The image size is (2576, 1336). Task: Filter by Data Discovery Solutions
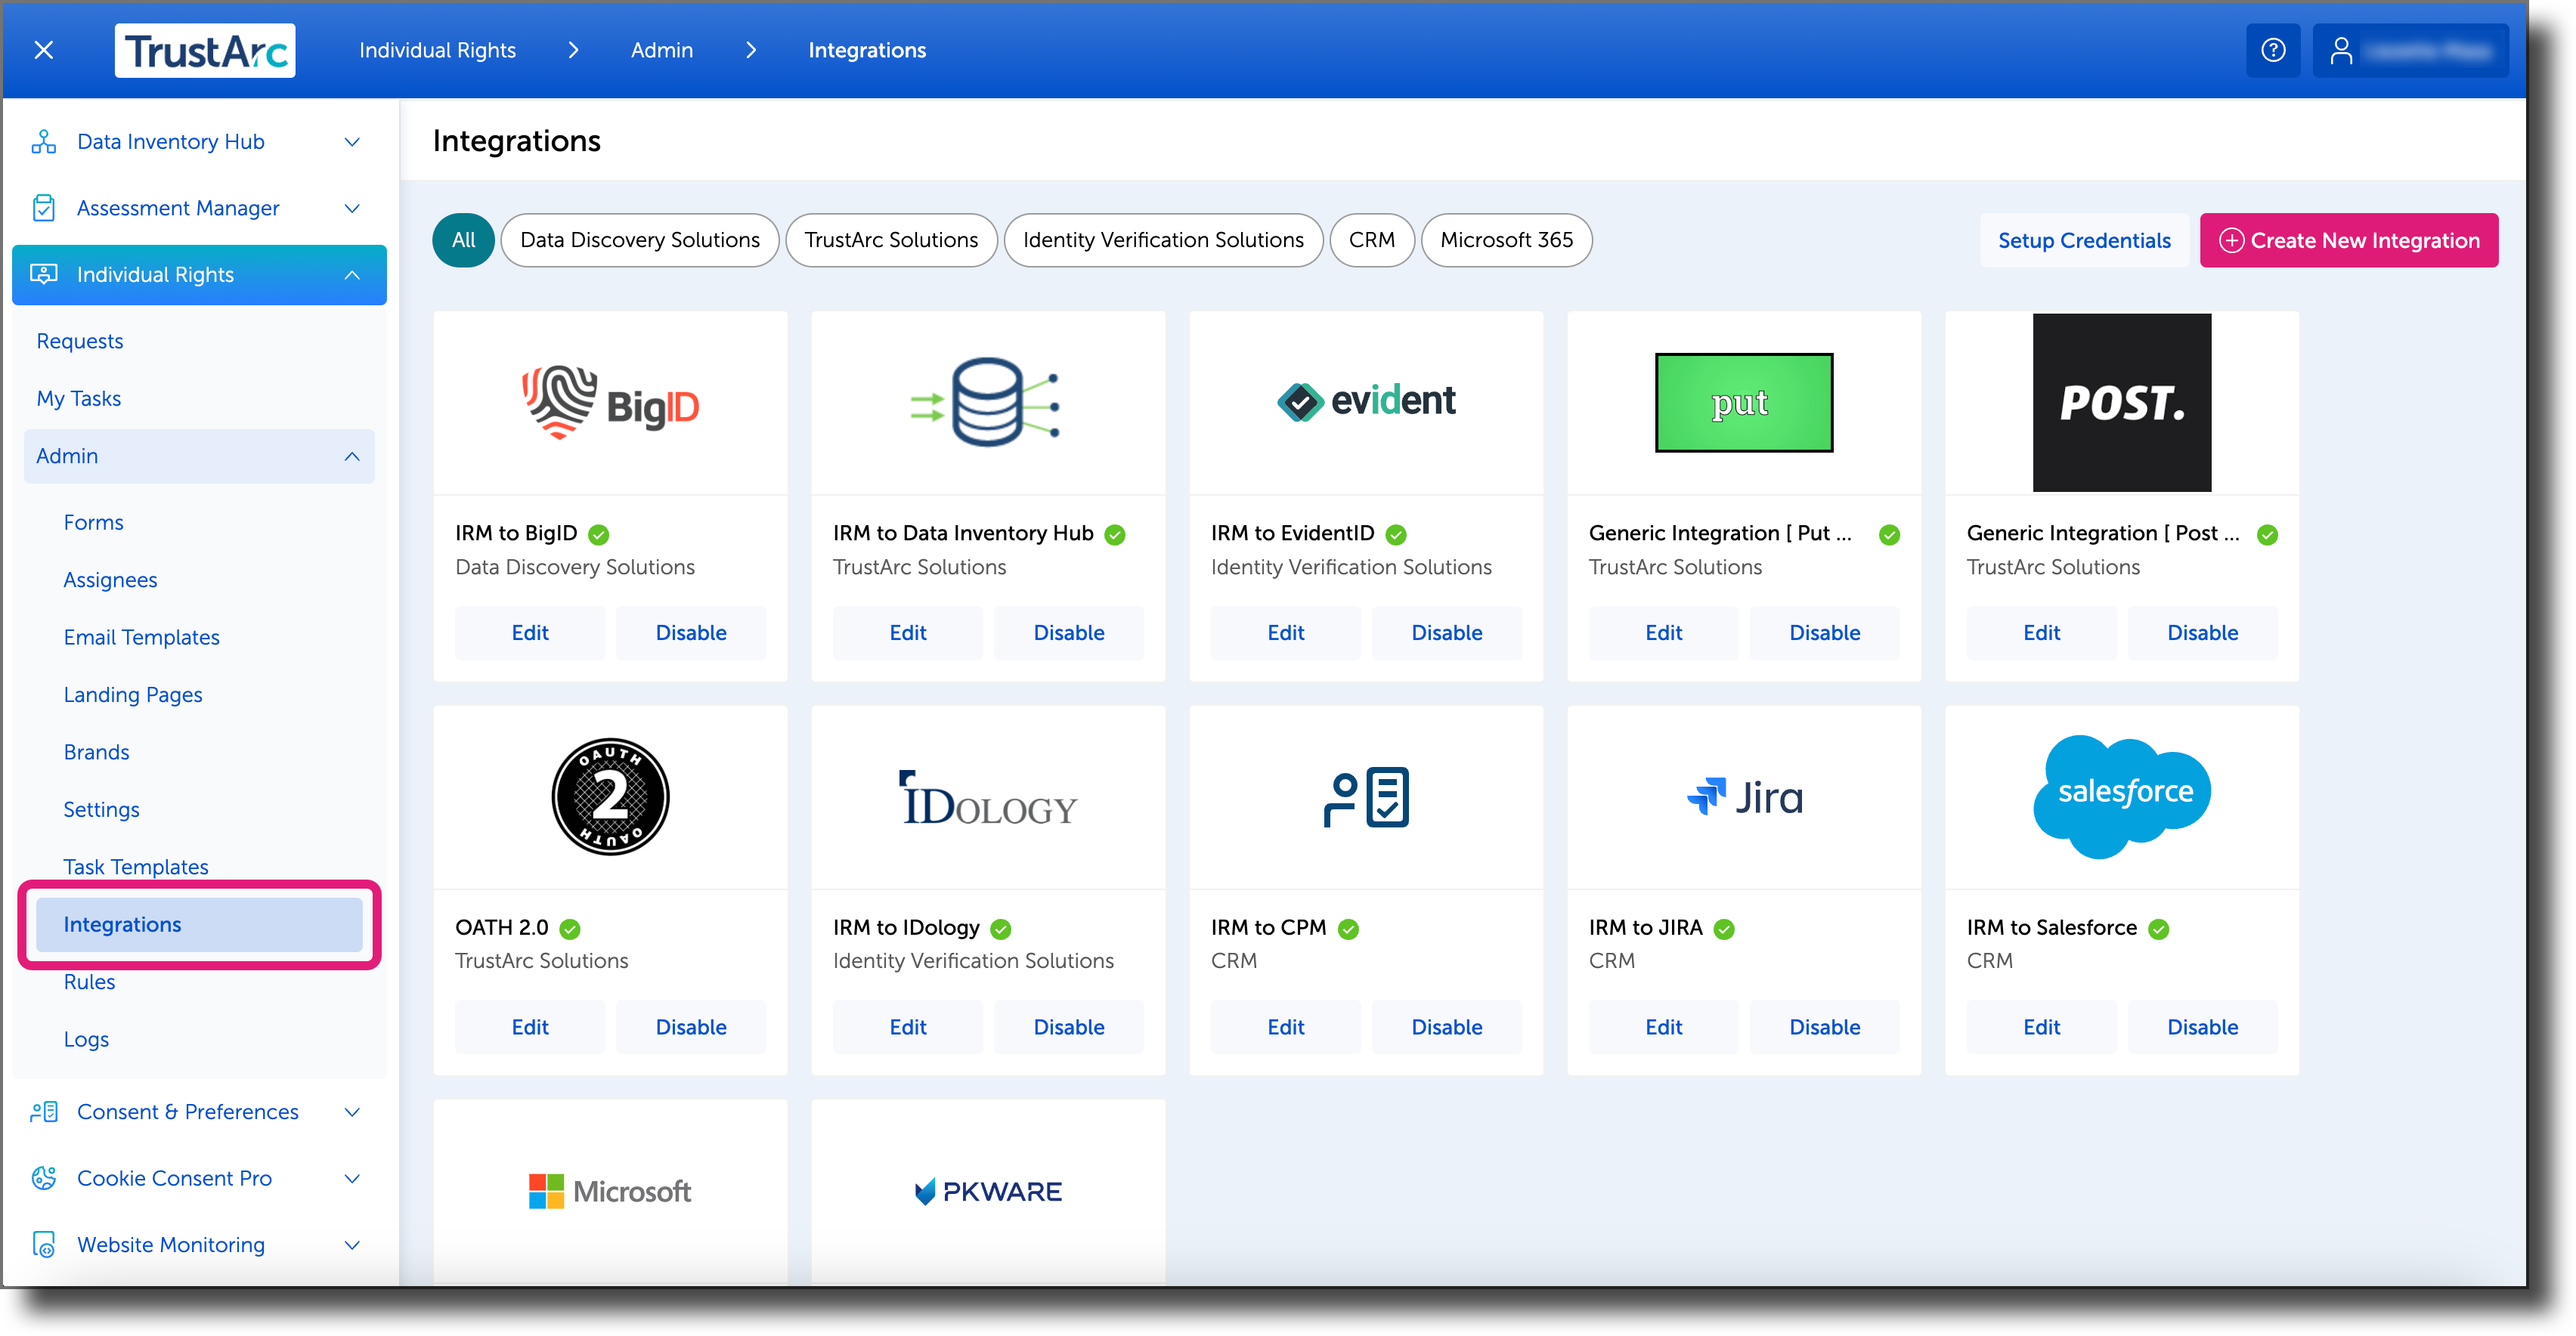pos(640,240)
